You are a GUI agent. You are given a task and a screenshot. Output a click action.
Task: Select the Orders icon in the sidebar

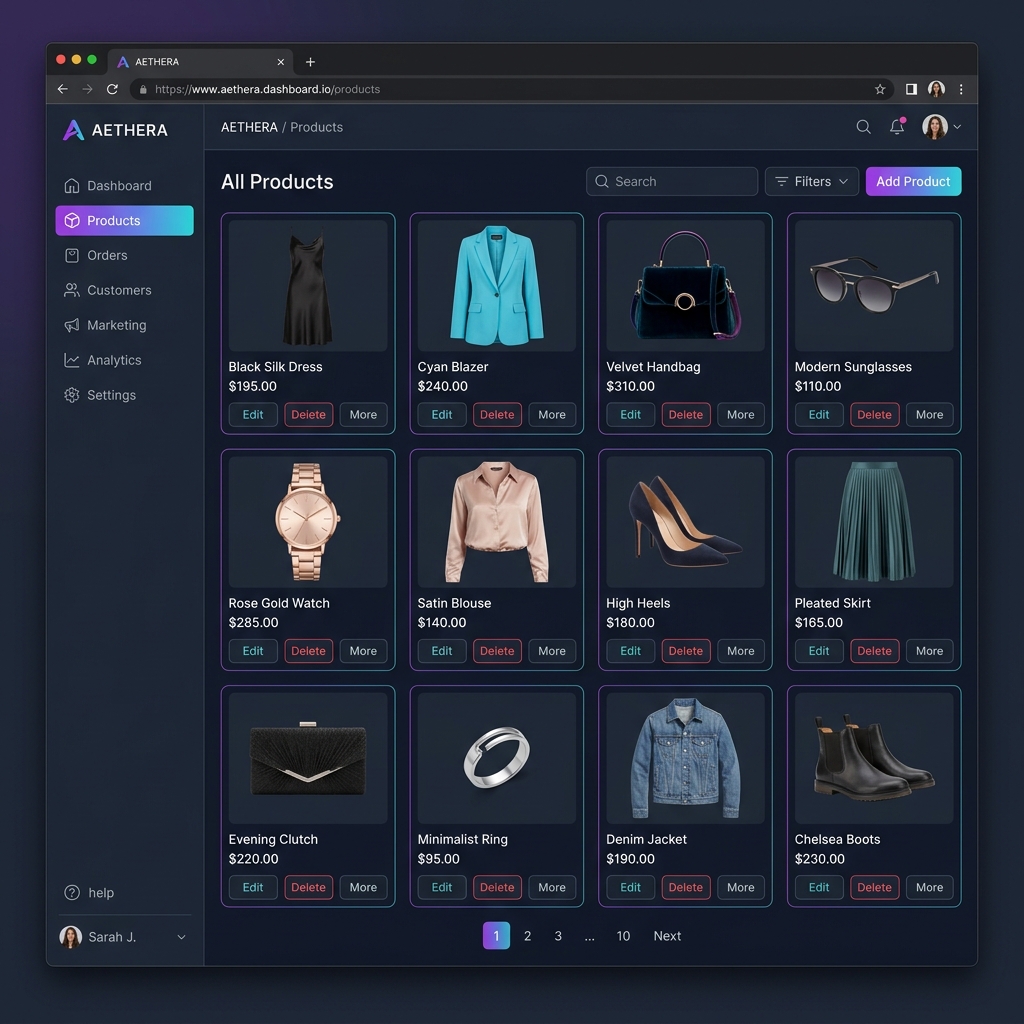pos(70,255)
